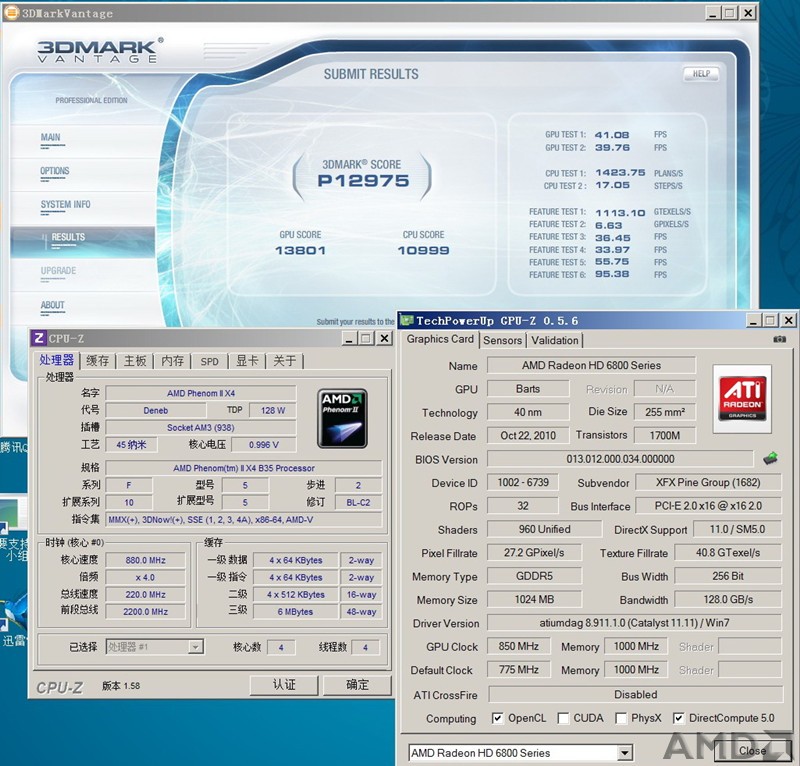Click the 认证 button in CPU-Z
This screenshot has height=766, width=800.
(284, 684)
